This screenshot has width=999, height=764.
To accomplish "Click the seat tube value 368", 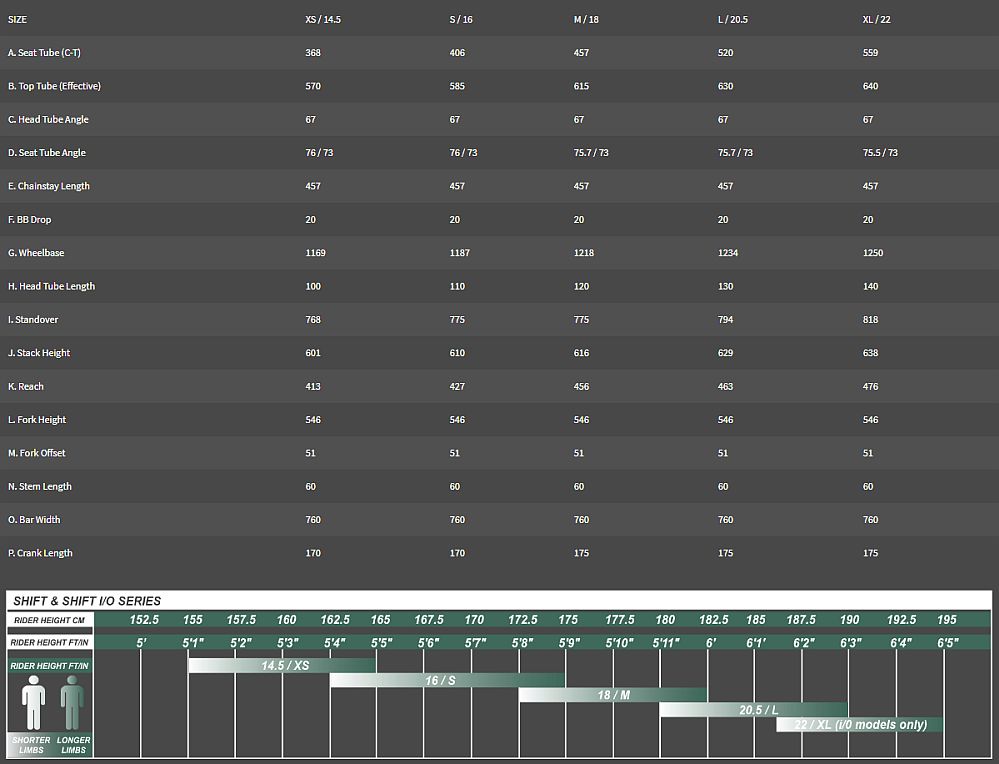I will (313, 53).
